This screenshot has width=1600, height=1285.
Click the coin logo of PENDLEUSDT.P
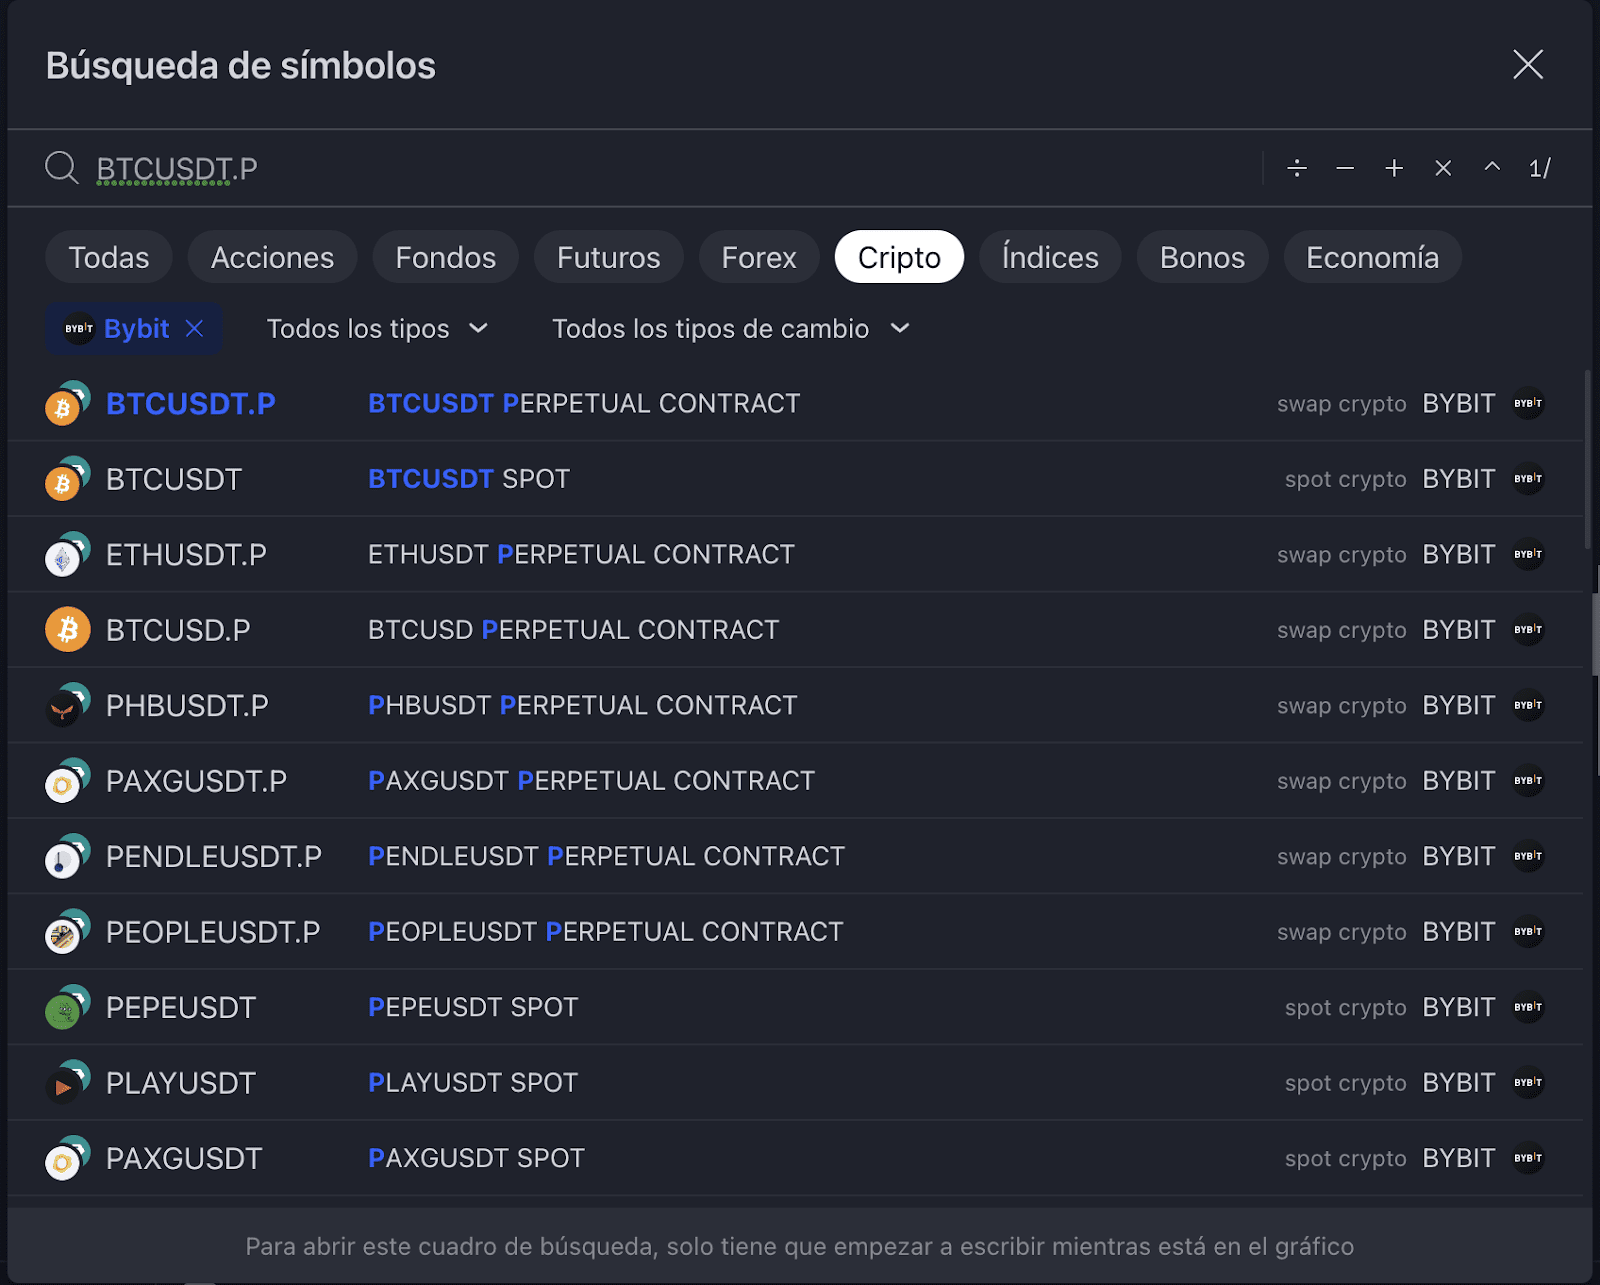click(x=67, y=856)
